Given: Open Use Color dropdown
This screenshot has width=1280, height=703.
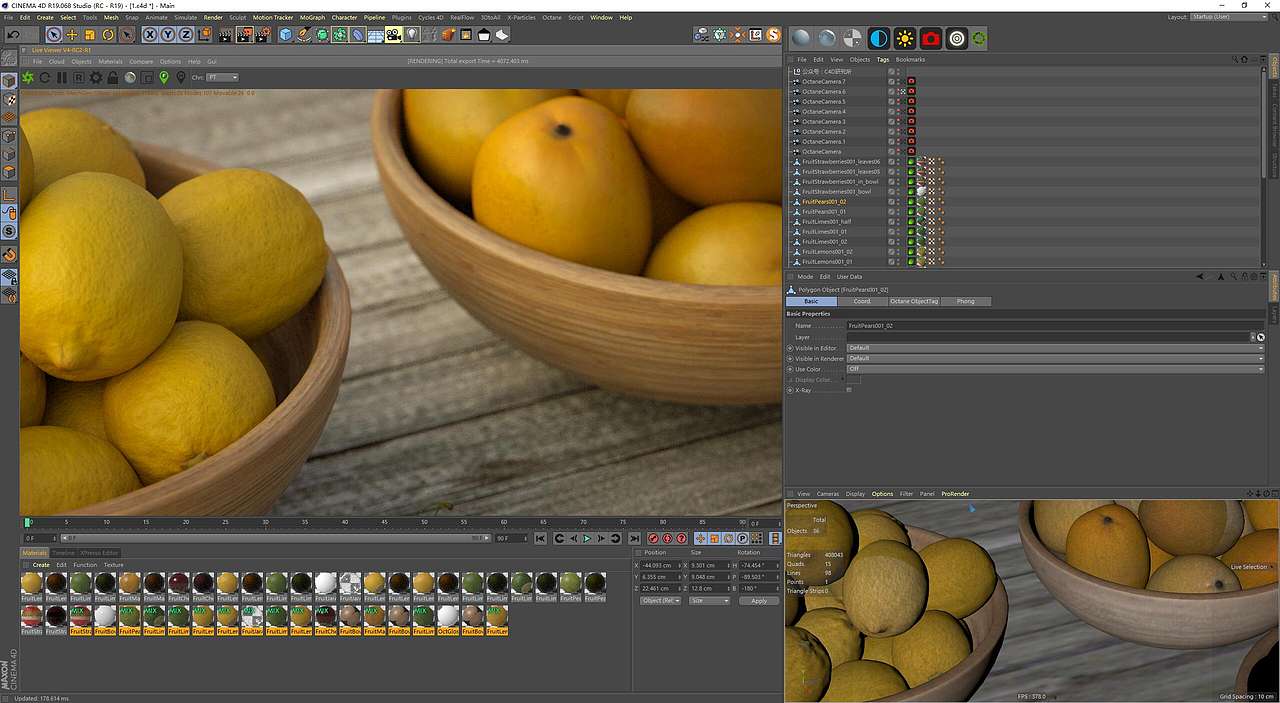Looking at the screenshot, I should coord(1055,369).
